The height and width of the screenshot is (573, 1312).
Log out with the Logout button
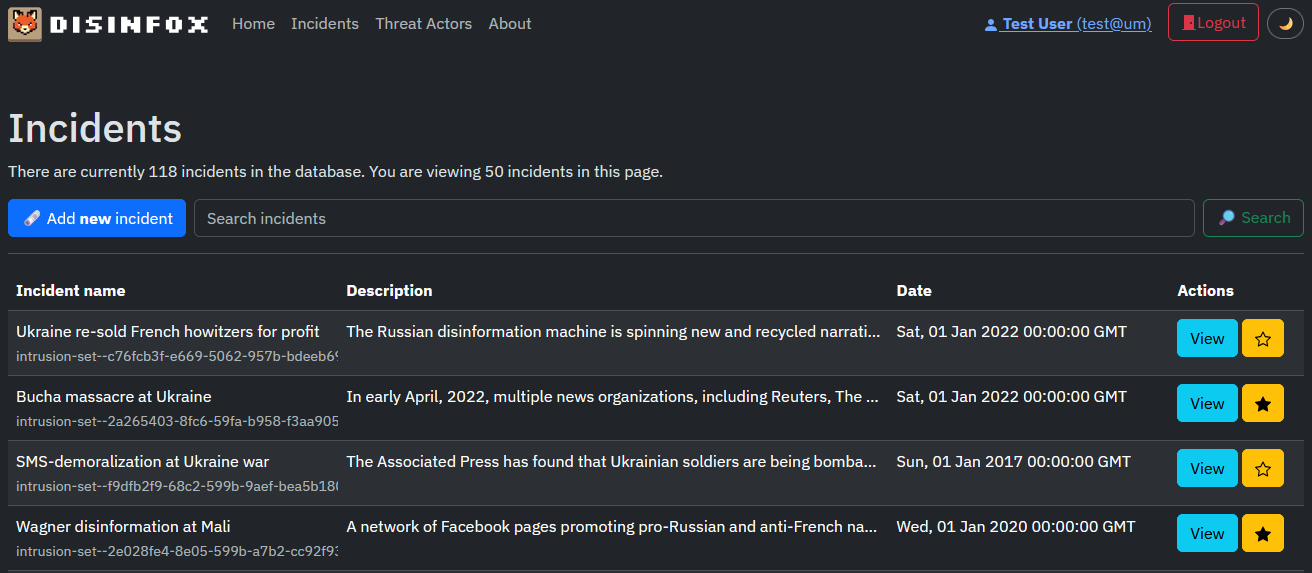(x=1213, y=23)
